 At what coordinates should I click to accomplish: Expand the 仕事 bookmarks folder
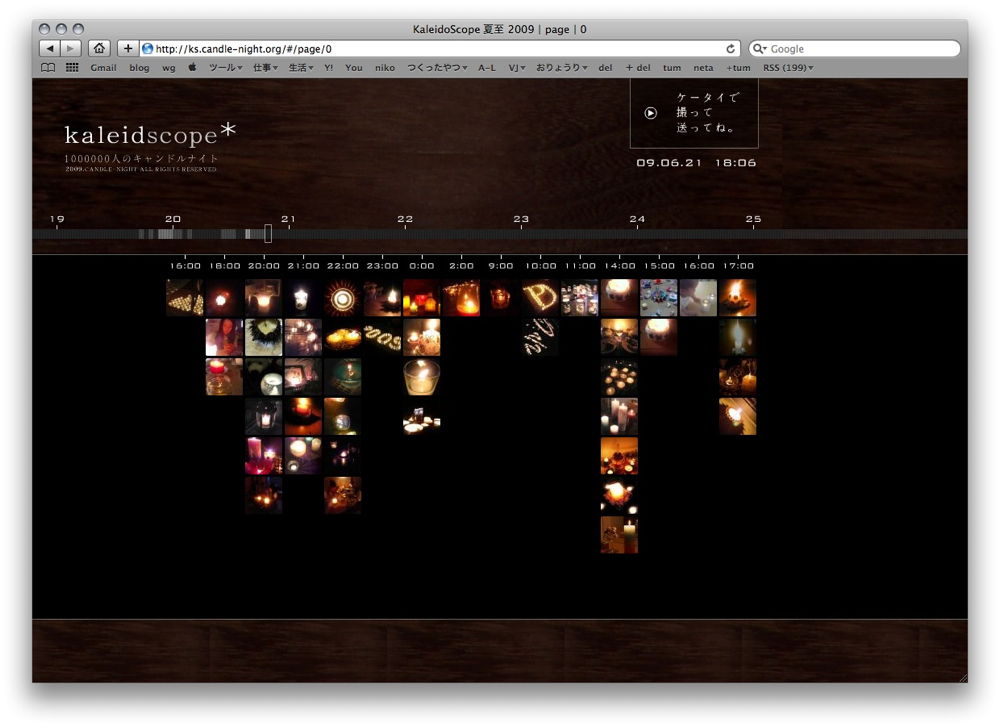(x=265, y=68)
